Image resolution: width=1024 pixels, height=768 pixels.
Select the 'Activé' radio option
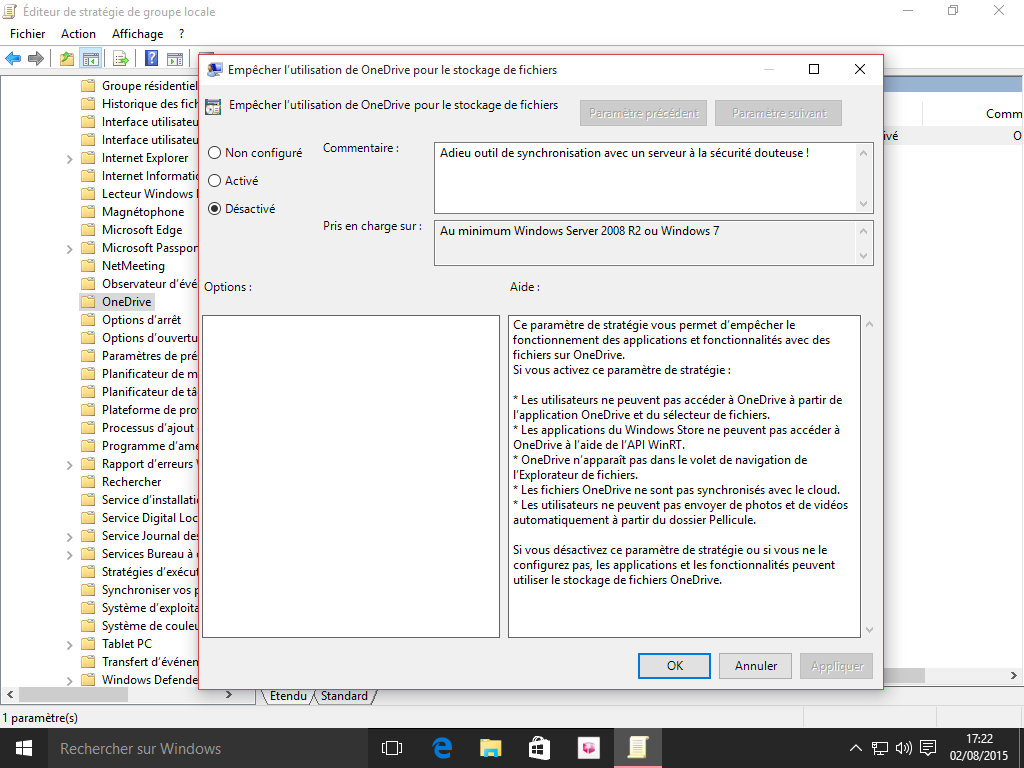tap(215, 181)
